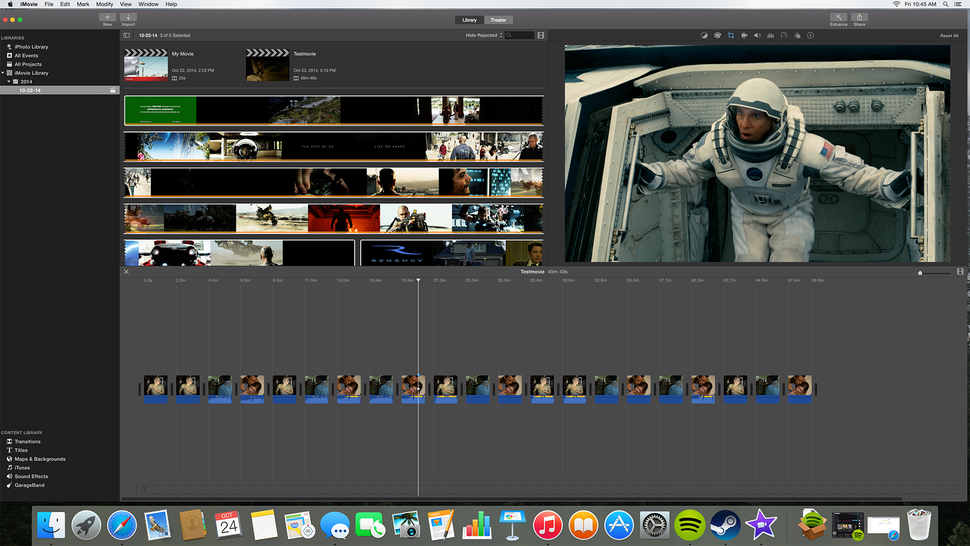Open the timeline filmstrip appearance settings
The image size is (970, 546).
click(x=960, y=271)
